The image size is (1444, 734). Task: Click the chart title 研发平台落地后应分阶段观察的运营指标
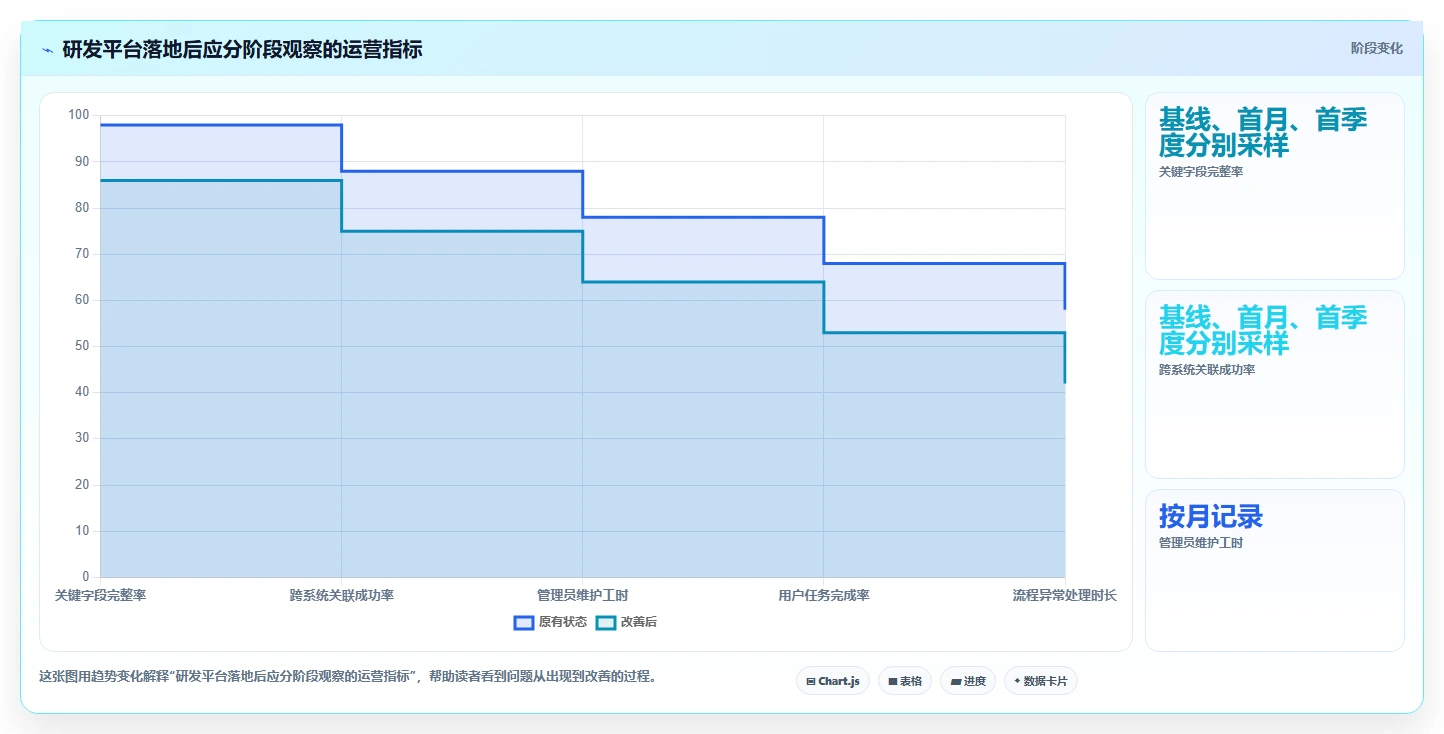[242, 49]
